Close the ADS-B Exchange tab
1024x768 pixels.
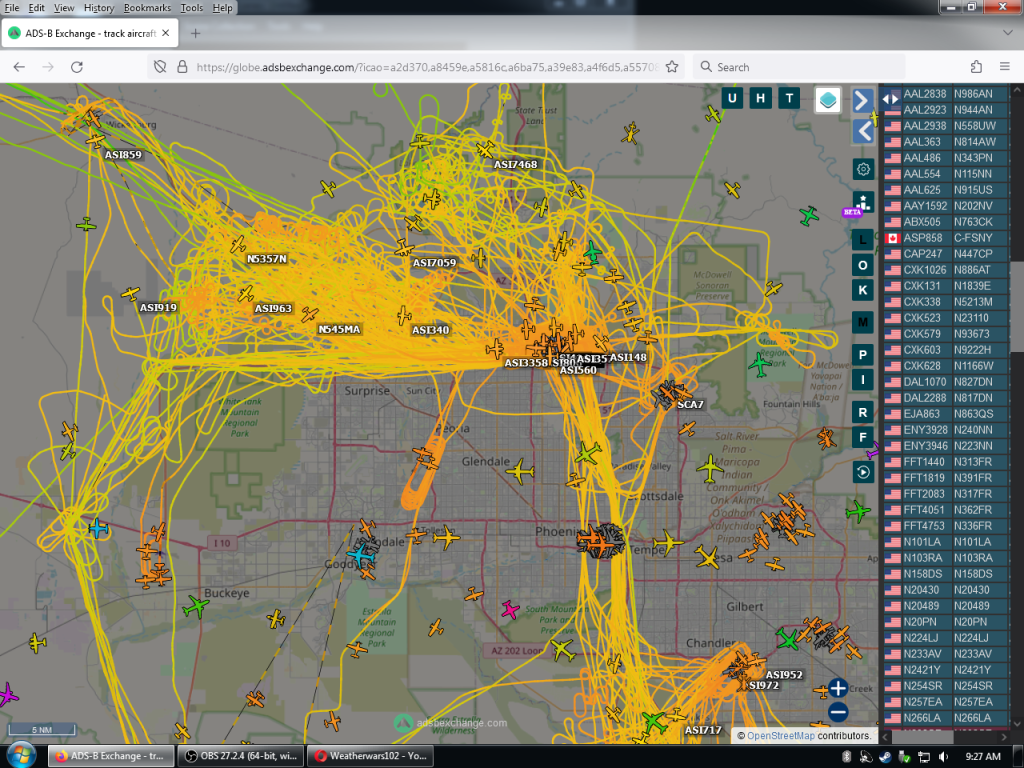coord(166,33)
